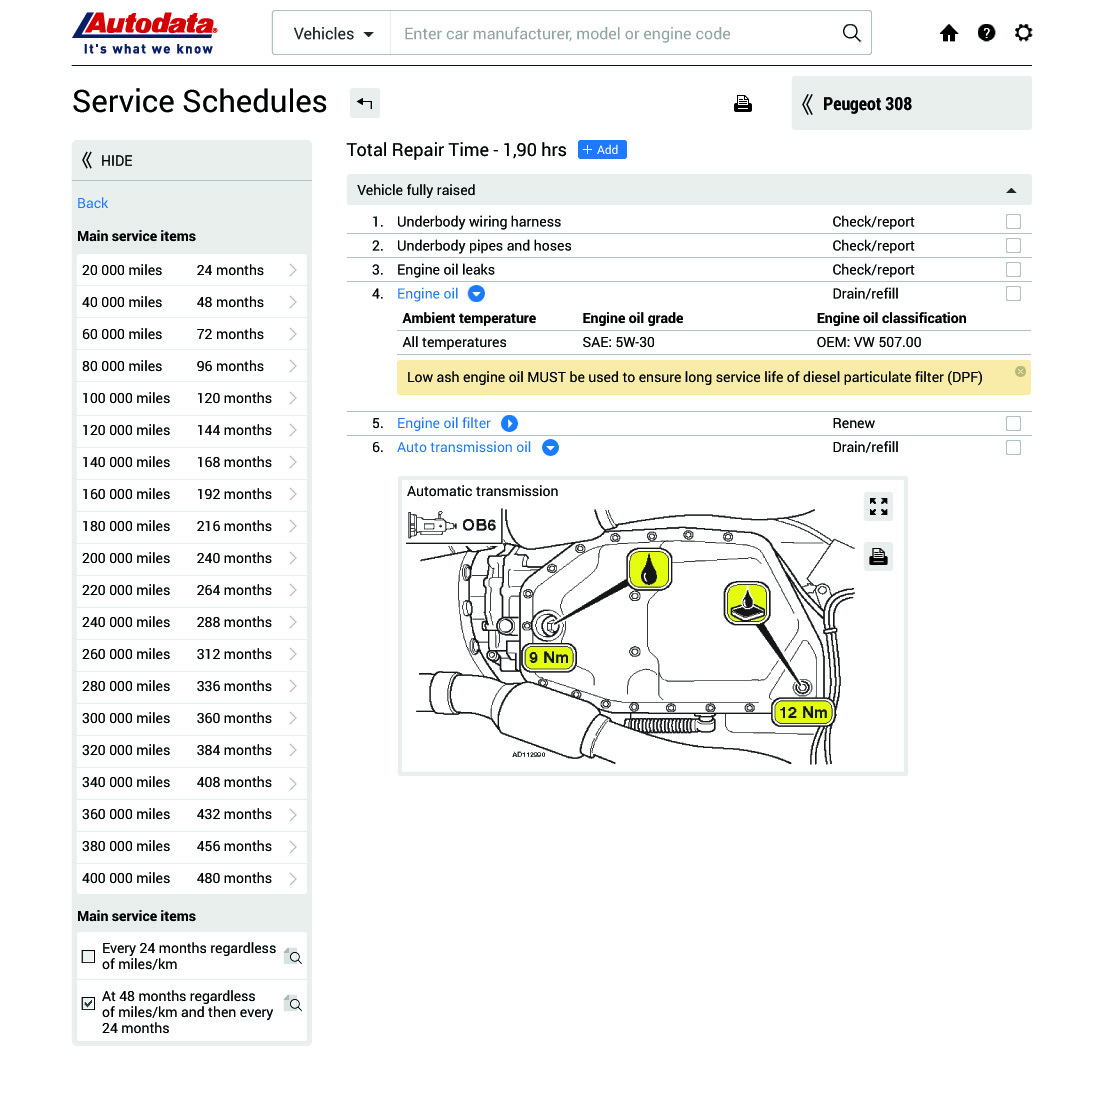Click the search magnifier icon
Screen dimensions: 1104x1108
[x=852, y=33]
